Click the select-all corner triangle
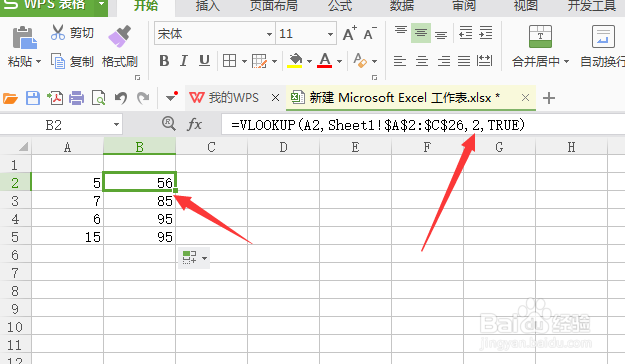 24,147
